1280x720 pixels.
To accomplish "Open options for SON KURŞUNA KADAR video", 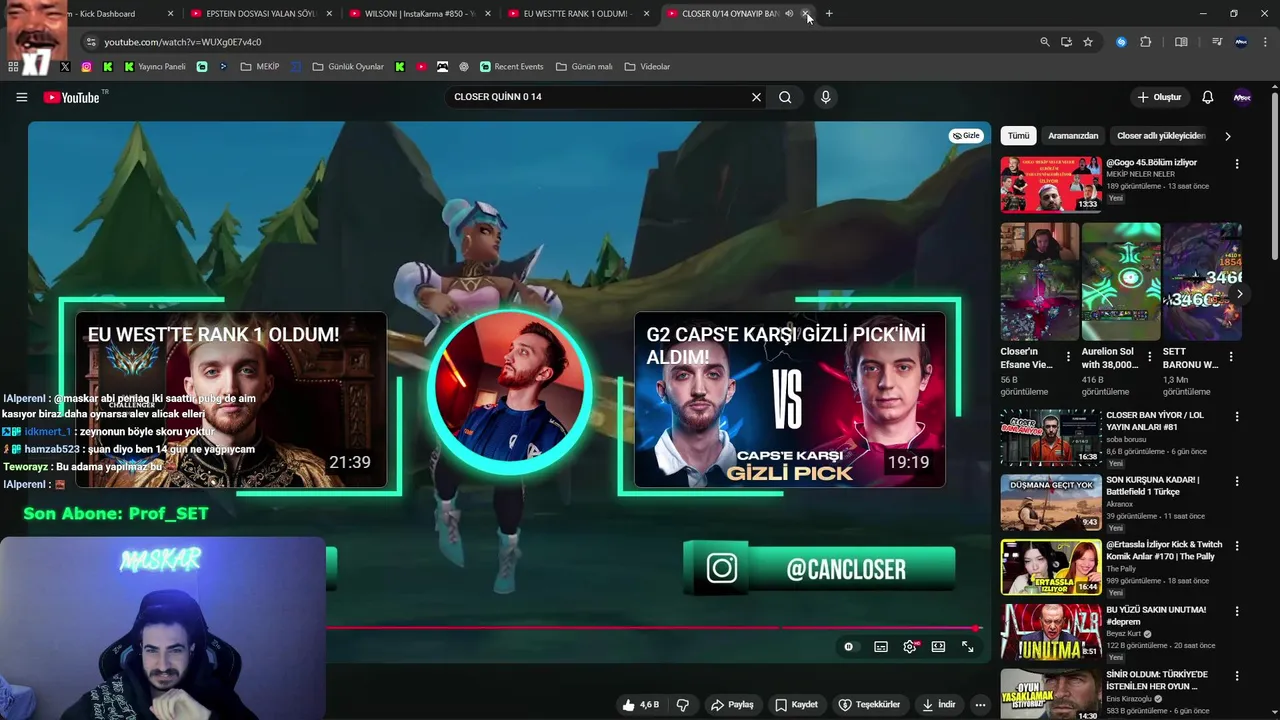I will (x=1237, y=481).
